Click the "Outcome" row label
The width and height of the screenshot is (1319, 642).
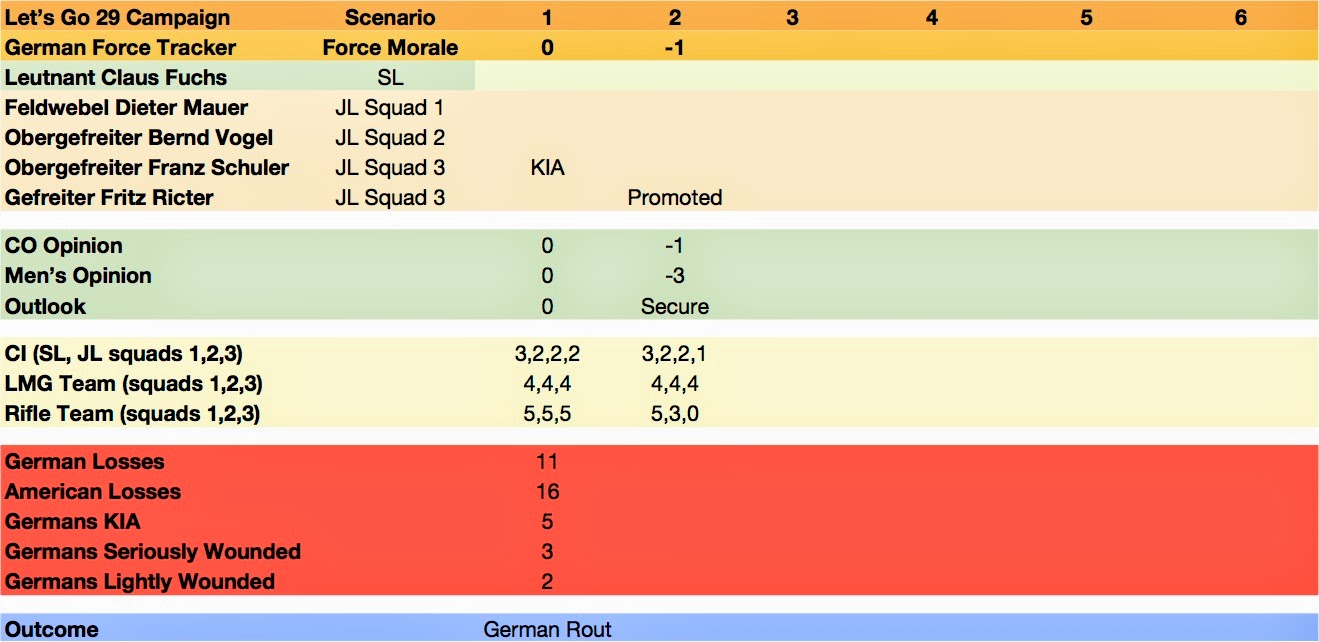point(52,630)
